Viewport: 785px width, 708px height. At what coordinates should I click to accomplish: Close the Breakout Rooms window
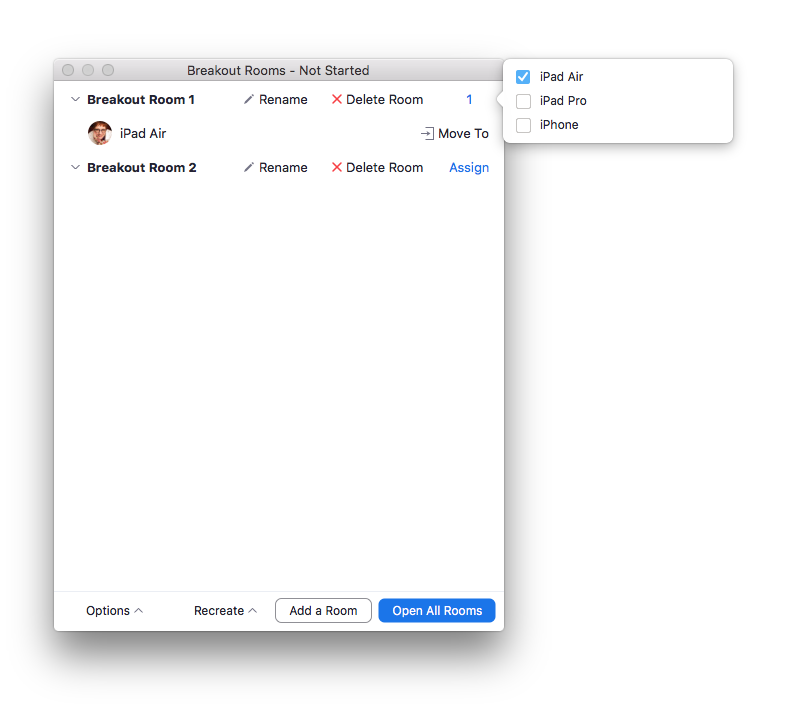tap(68, 70)
